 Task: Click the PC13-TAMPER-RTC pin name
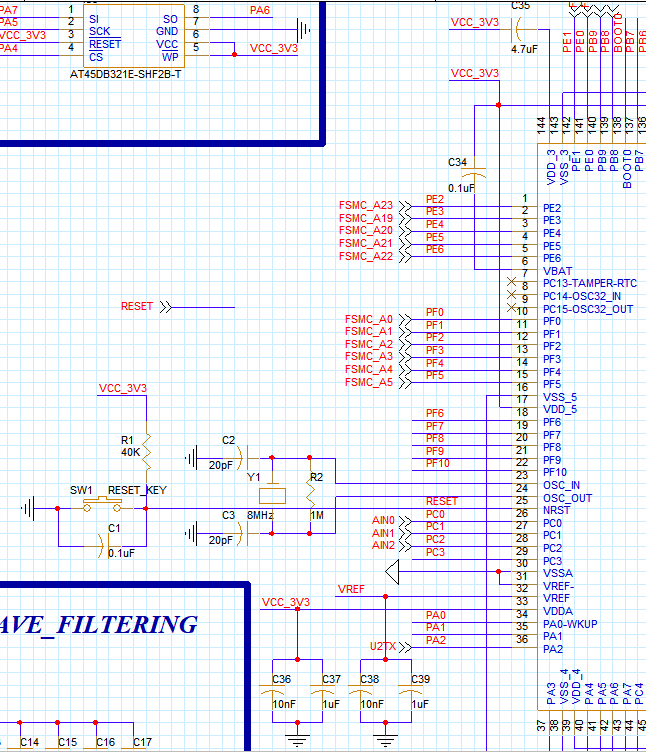click(590, 283)
